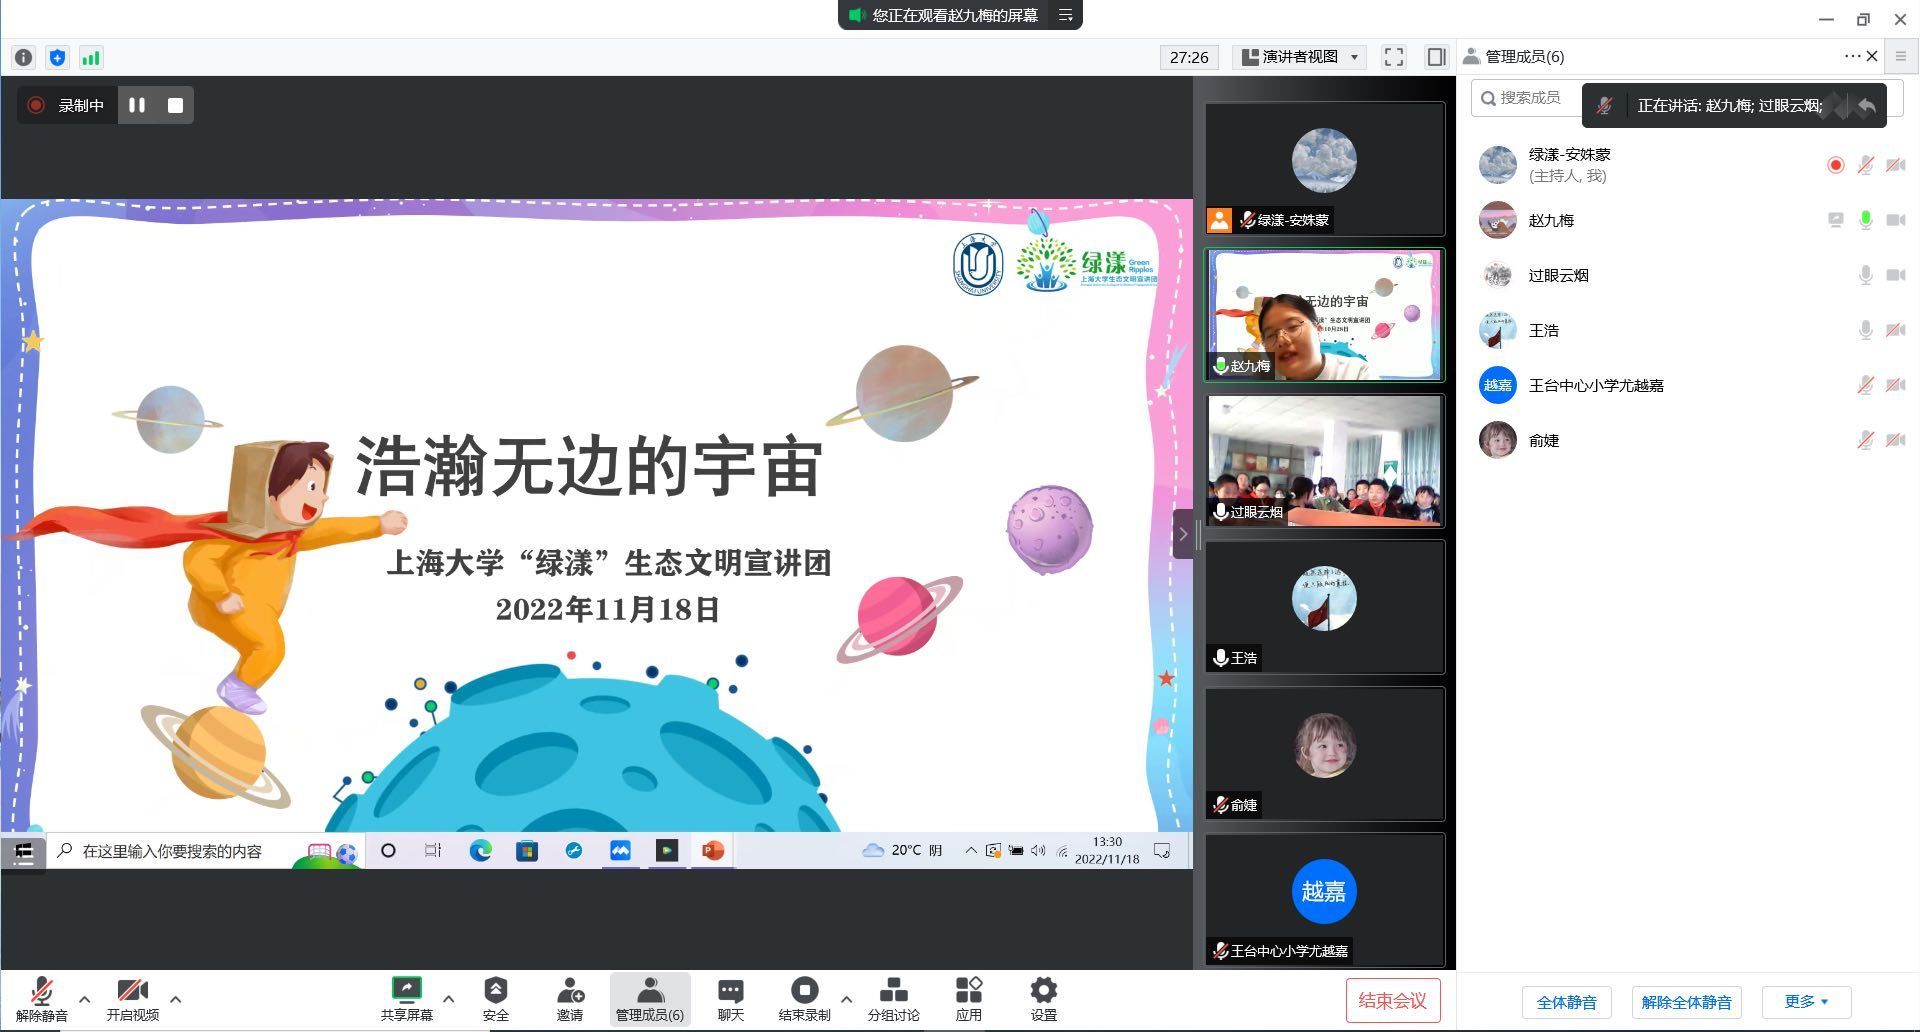Click the green network signal bars icon
This screenshot has width=1920, height=1032.
pos(91,58)
